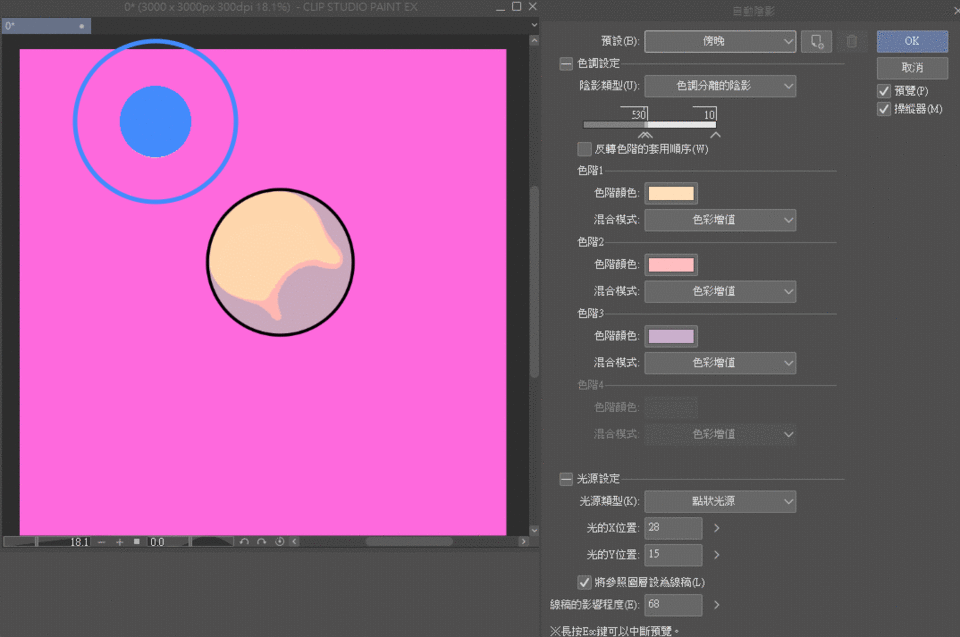The image size is (960, 637).
Task: Click the rotate canvas right icon
Action: [x=261, y=542]
